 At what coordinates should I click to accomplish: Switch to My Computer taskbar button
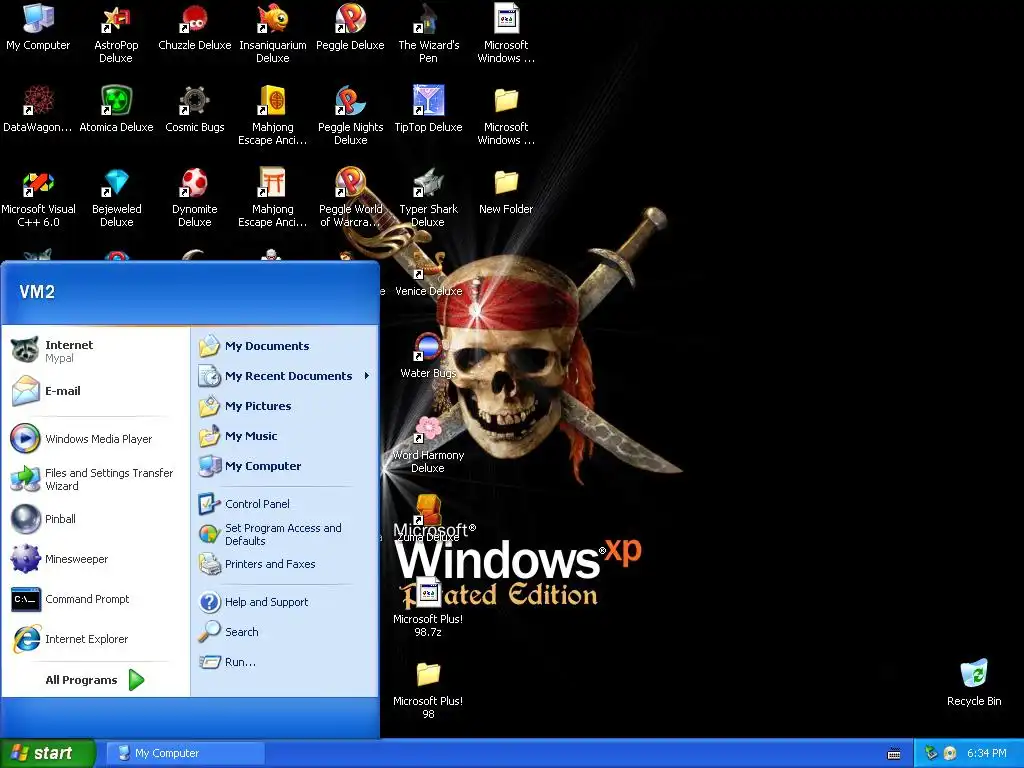(185, 753)
